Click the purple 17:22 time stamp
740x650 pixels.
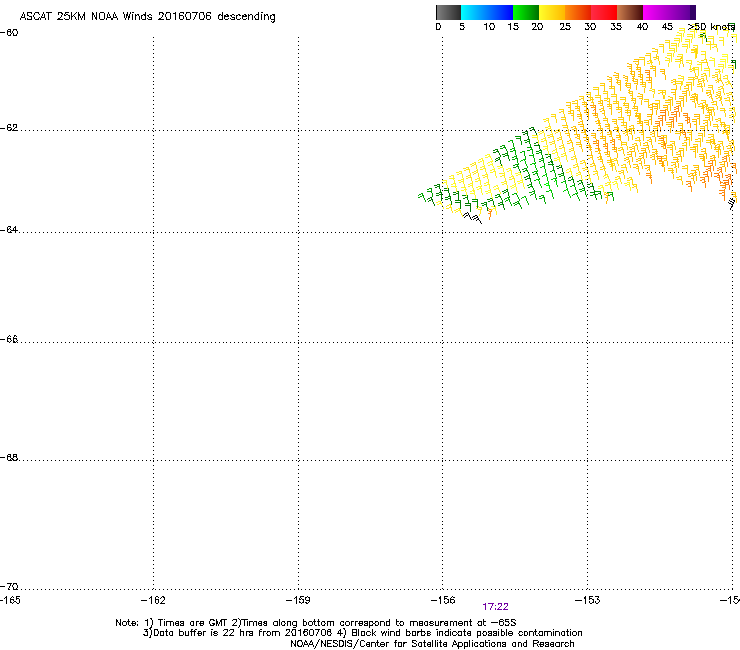496,607
